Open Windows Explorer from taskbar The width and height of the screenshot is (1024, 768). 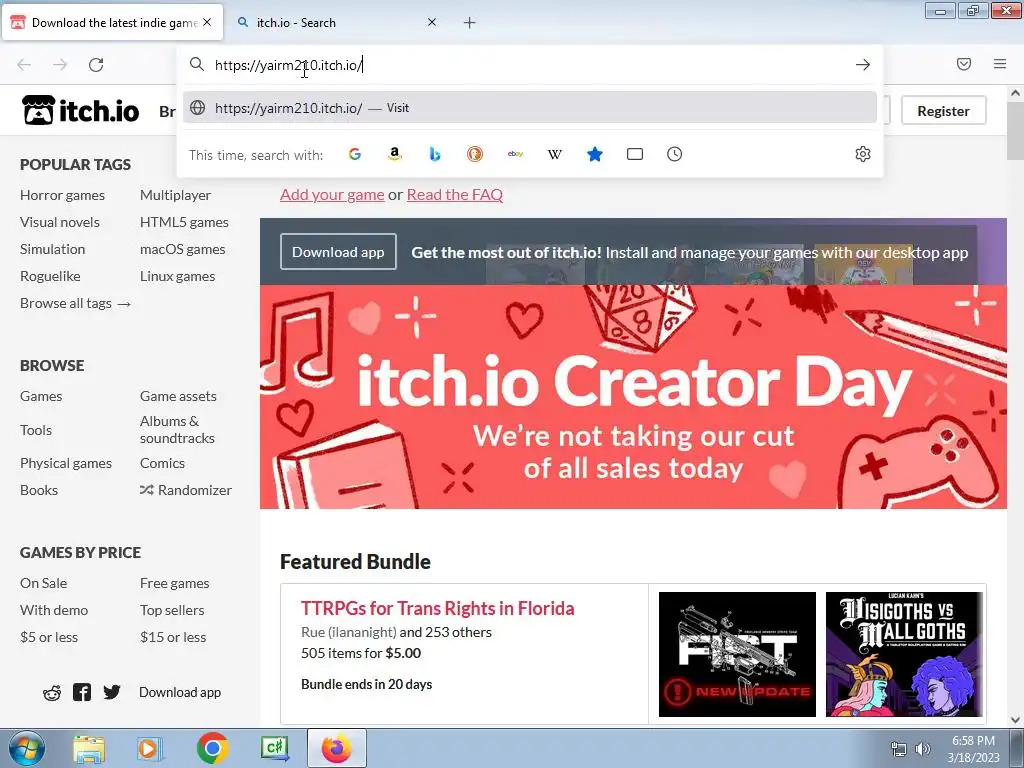pyautogui.click(x=88, y=749)
